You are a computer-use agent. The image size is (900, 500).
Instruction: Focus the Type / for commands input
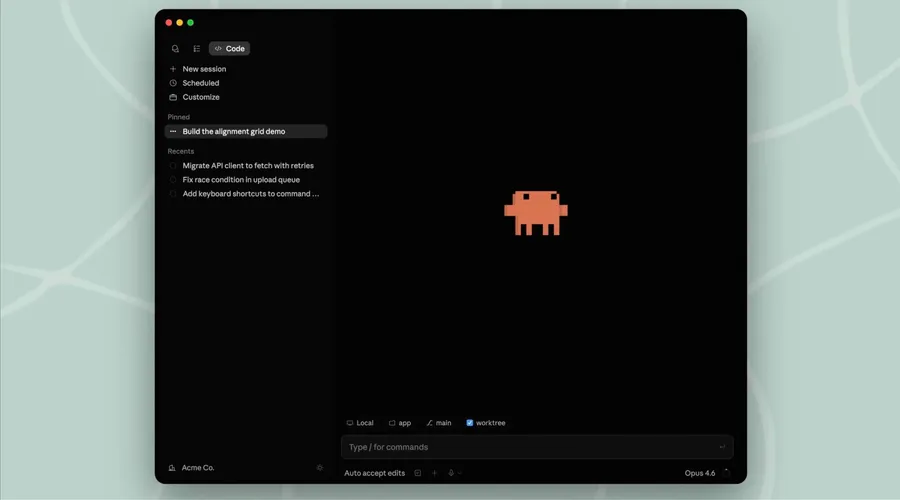pyautogui.click(x=530, y=447)
